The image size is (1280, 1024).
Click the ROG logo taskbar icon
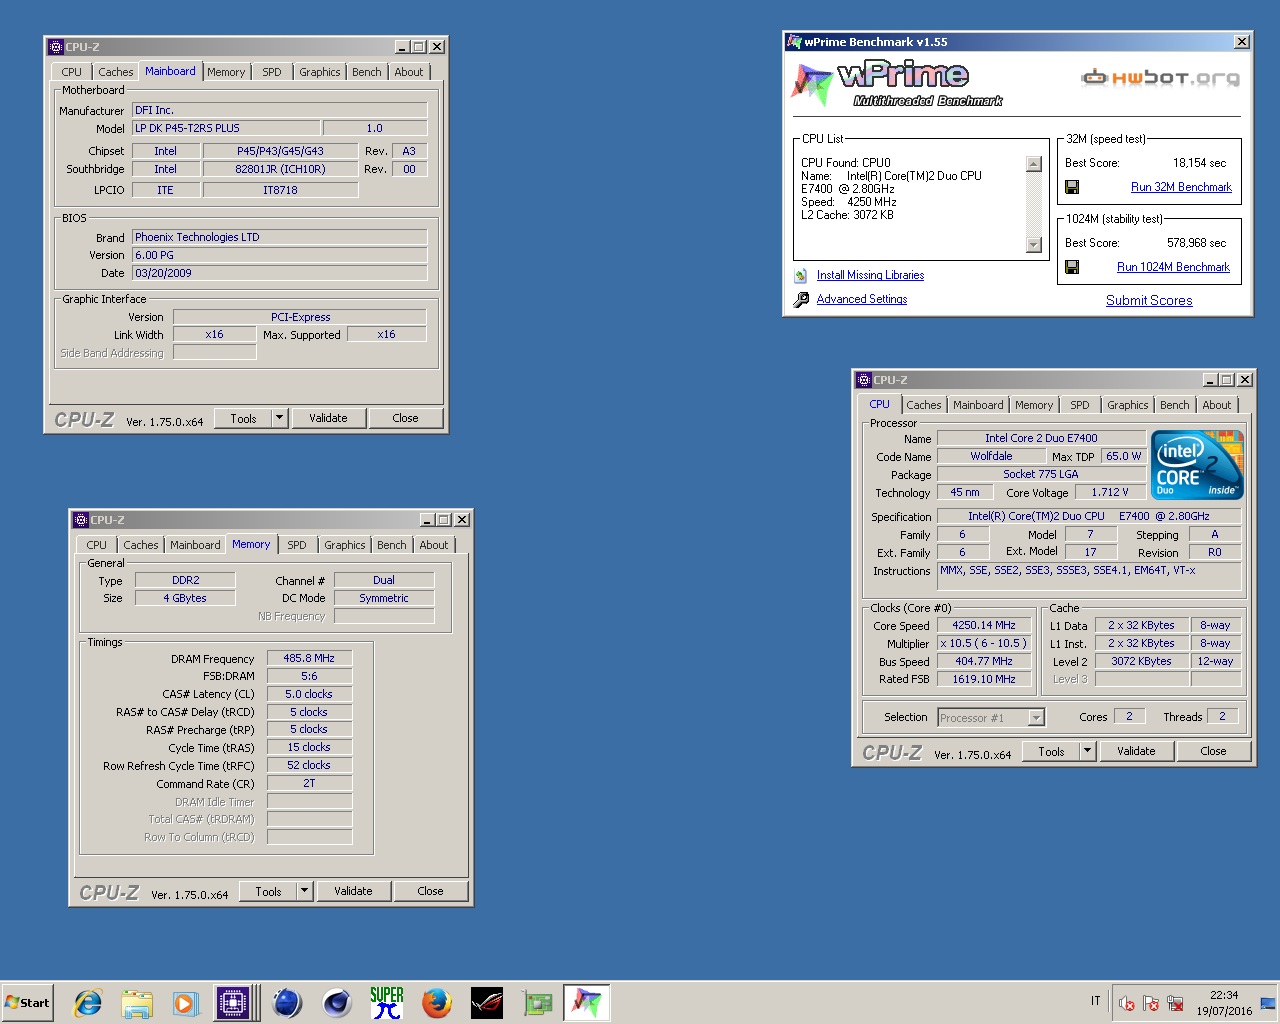(487, 1002)
